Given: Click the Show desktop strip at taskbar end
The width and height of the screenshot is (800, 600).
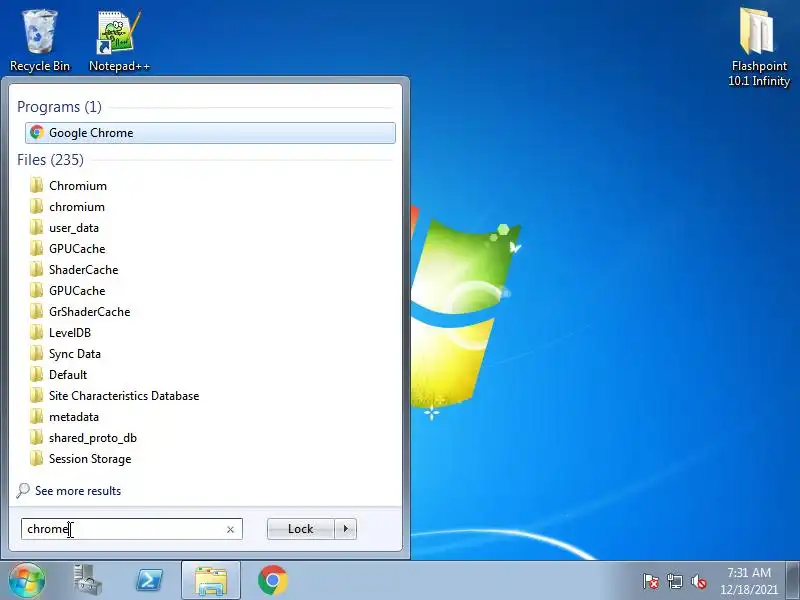Looking at the screenshot, I should (793, 581).
